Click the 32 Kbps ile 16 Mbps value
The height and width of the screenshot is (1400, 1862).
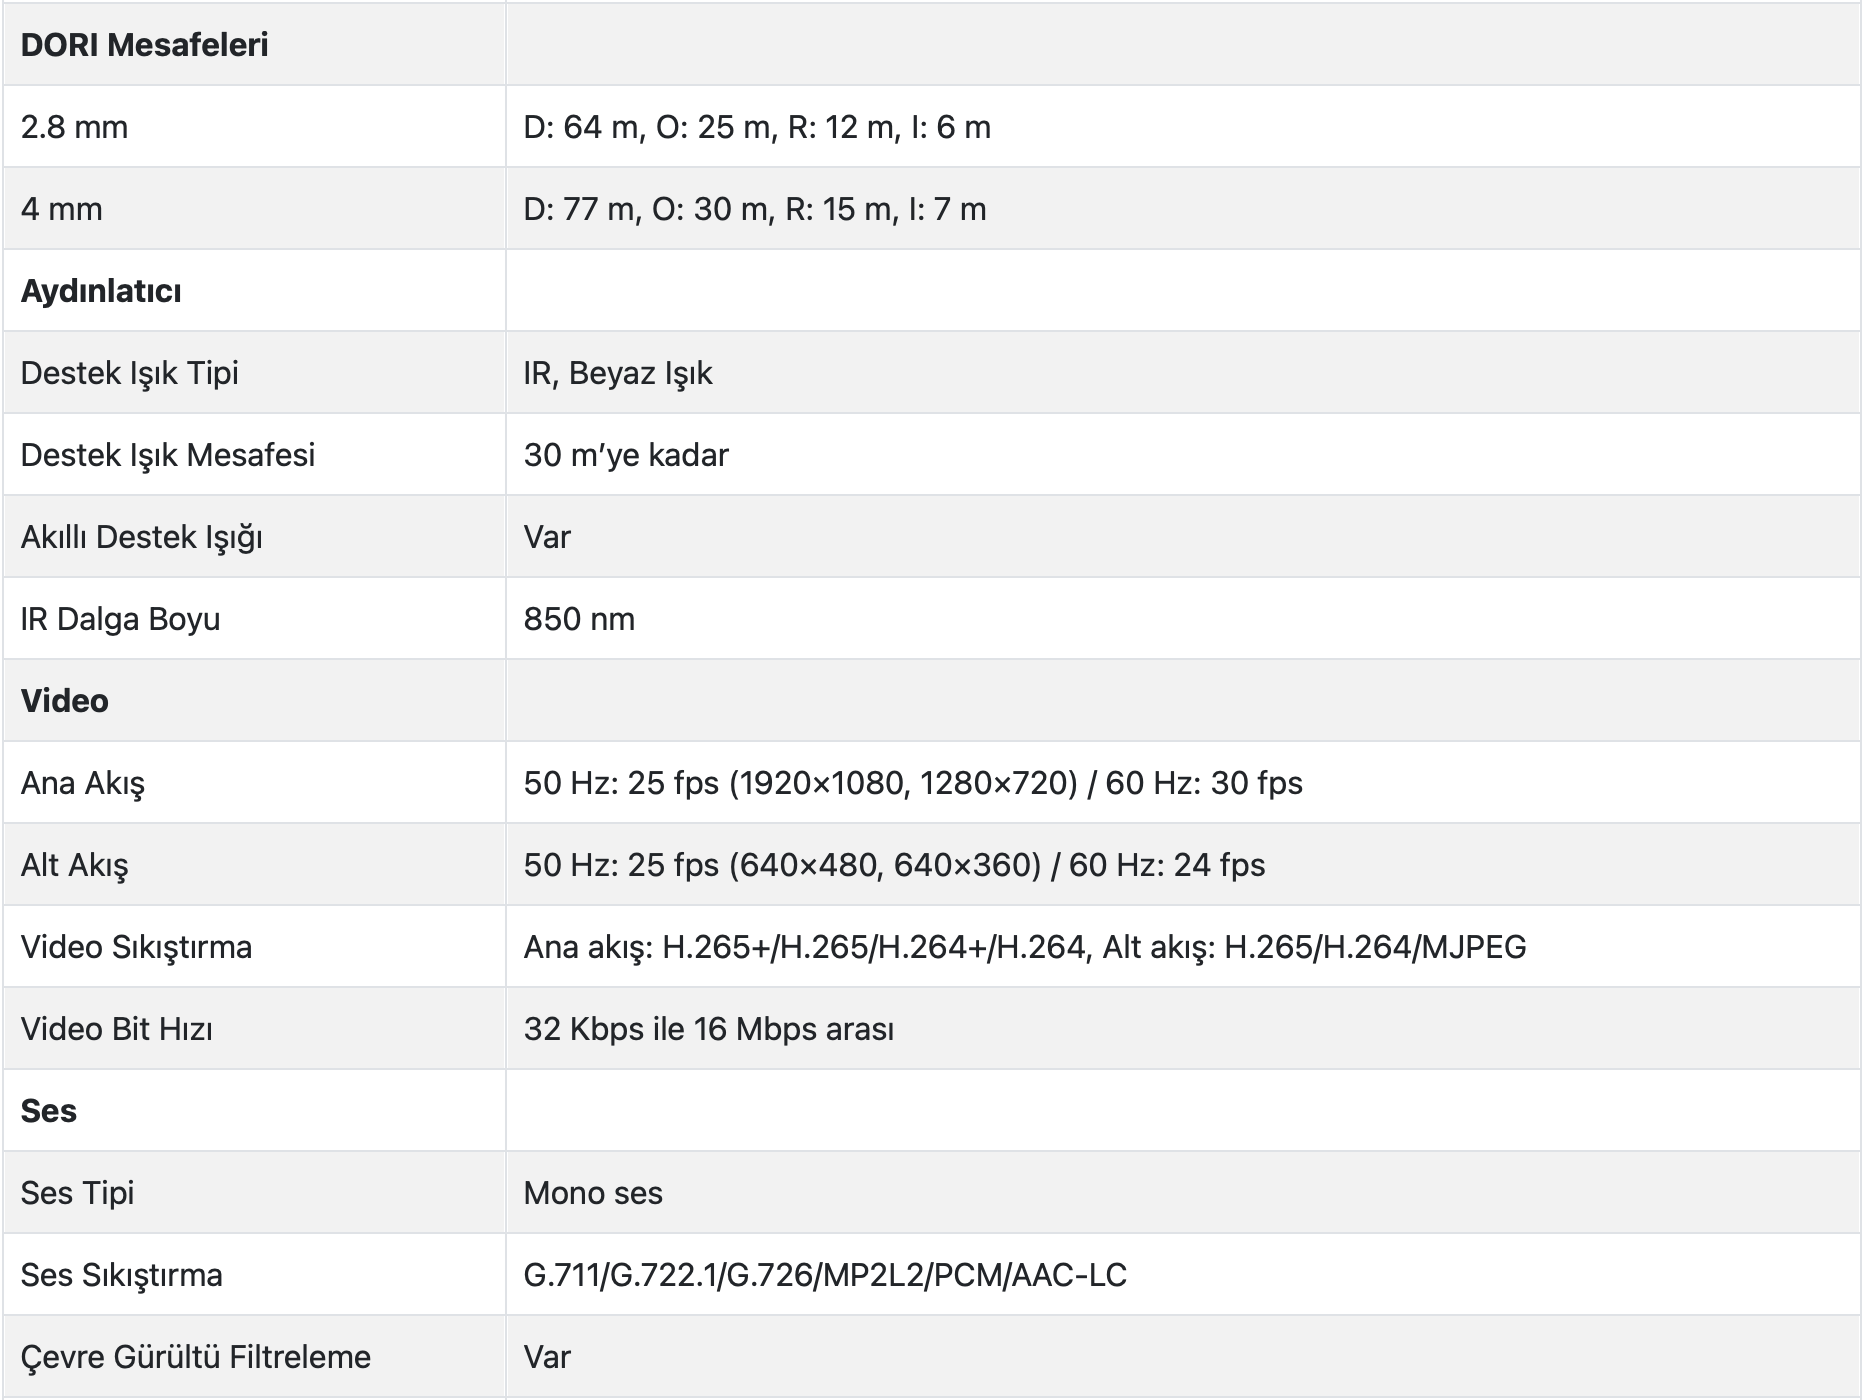pyautogui.click(x=708, y=1029)
